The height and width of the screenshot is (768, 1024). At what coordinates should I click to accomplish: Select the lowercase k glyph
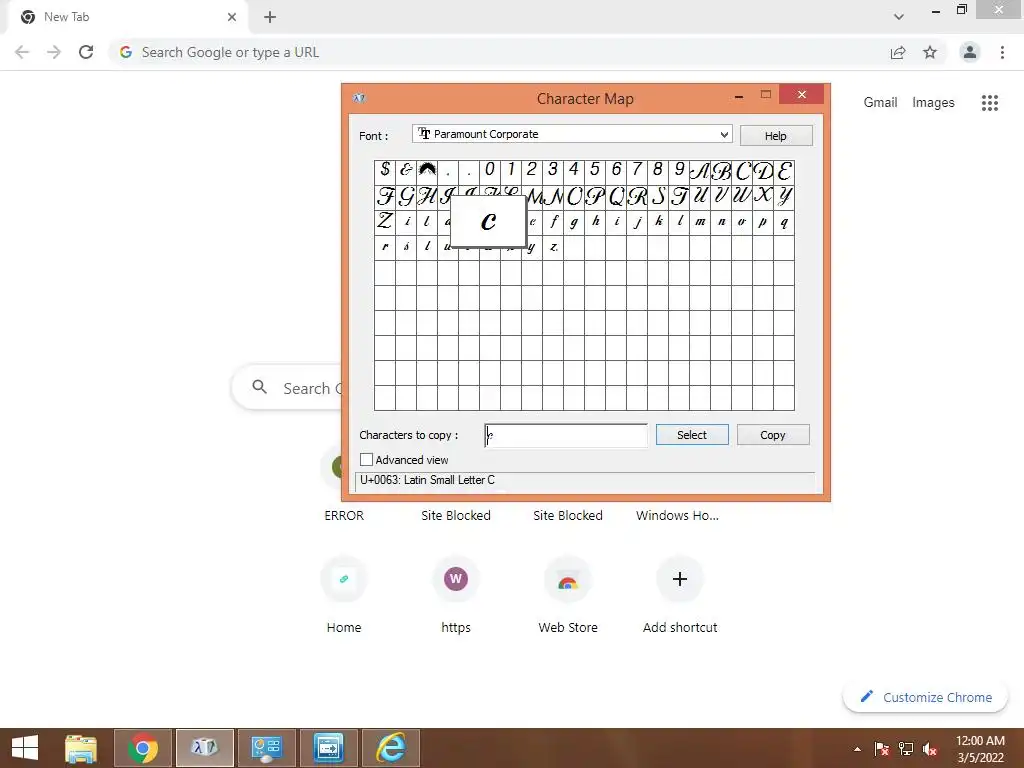[658, 222]
